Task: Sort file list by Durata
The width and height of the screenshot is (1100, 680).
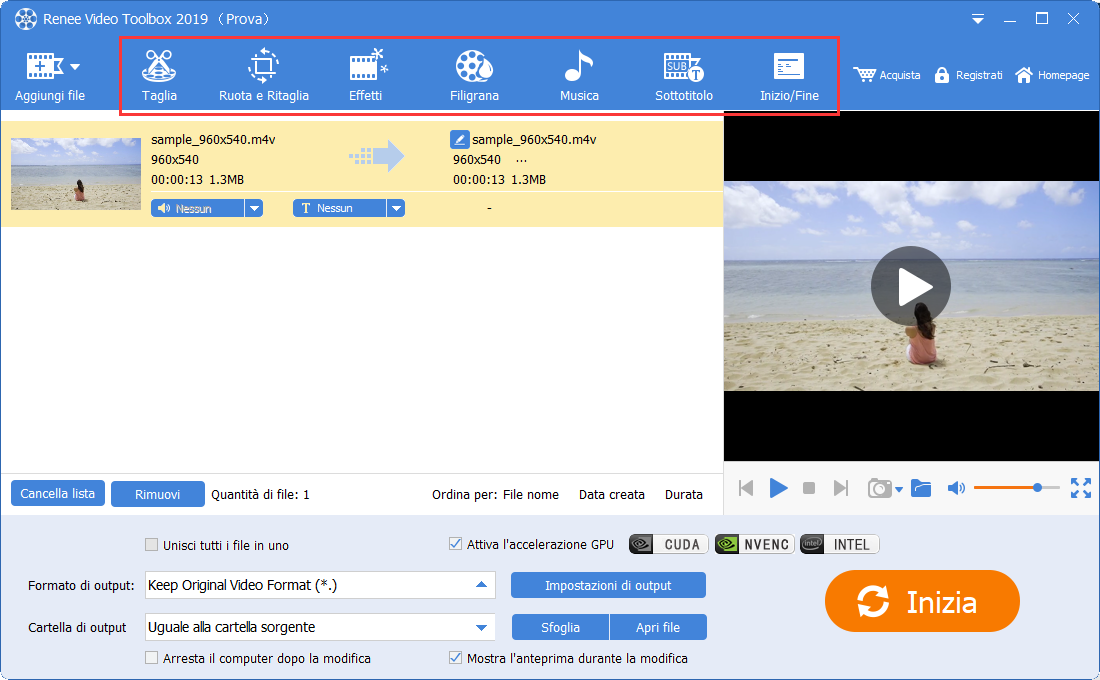Action: point(684,495)
